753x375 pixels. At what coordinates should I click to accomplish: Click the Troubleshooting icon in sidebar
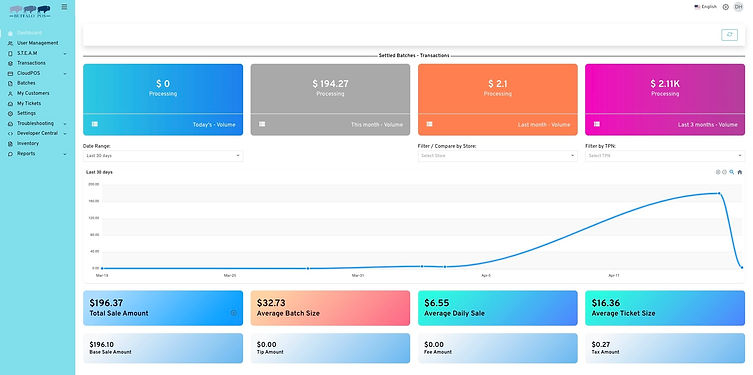[11, 124]
